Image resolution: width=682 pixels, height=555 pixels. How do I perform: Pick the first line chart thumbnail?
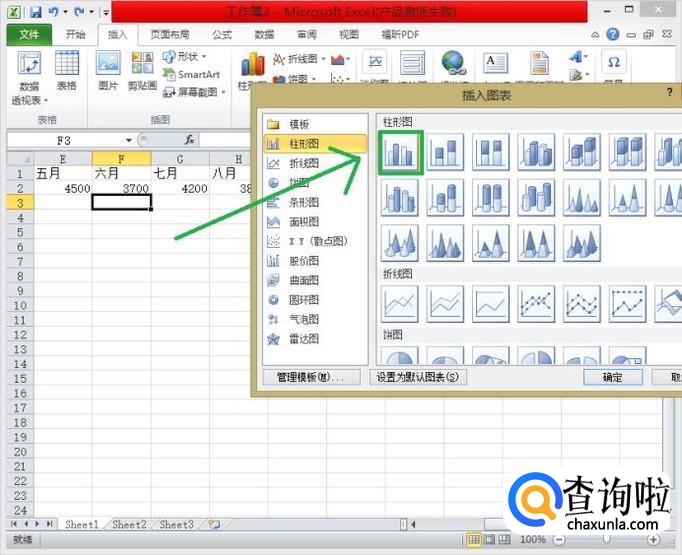400,303
